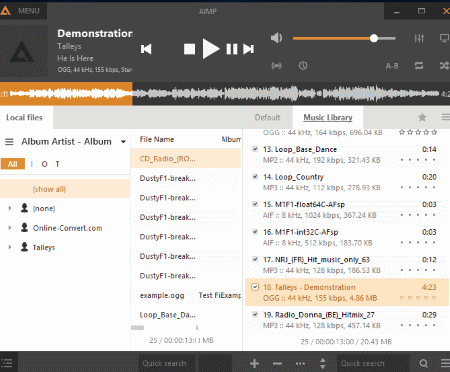
Task: Add files with the plus icon
Action: pyautogui.click(x=254, y=363)
